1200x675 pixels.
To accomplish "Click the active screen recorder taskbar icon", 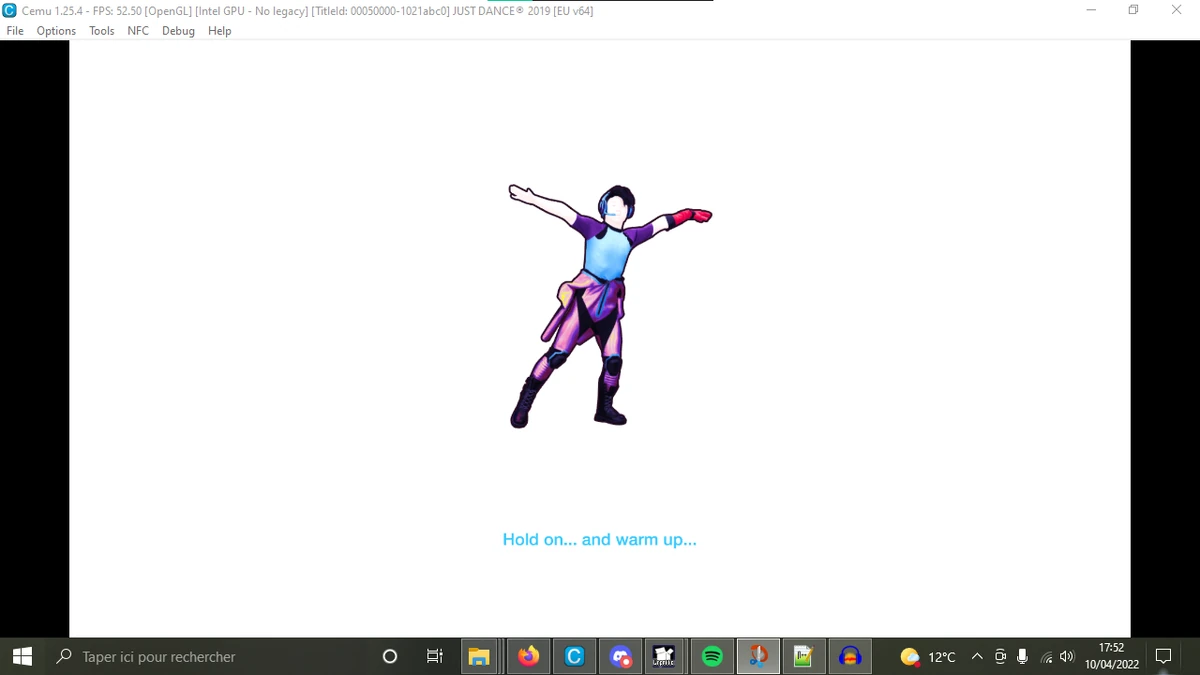I will pyautogui.click(x=758, y=656).
